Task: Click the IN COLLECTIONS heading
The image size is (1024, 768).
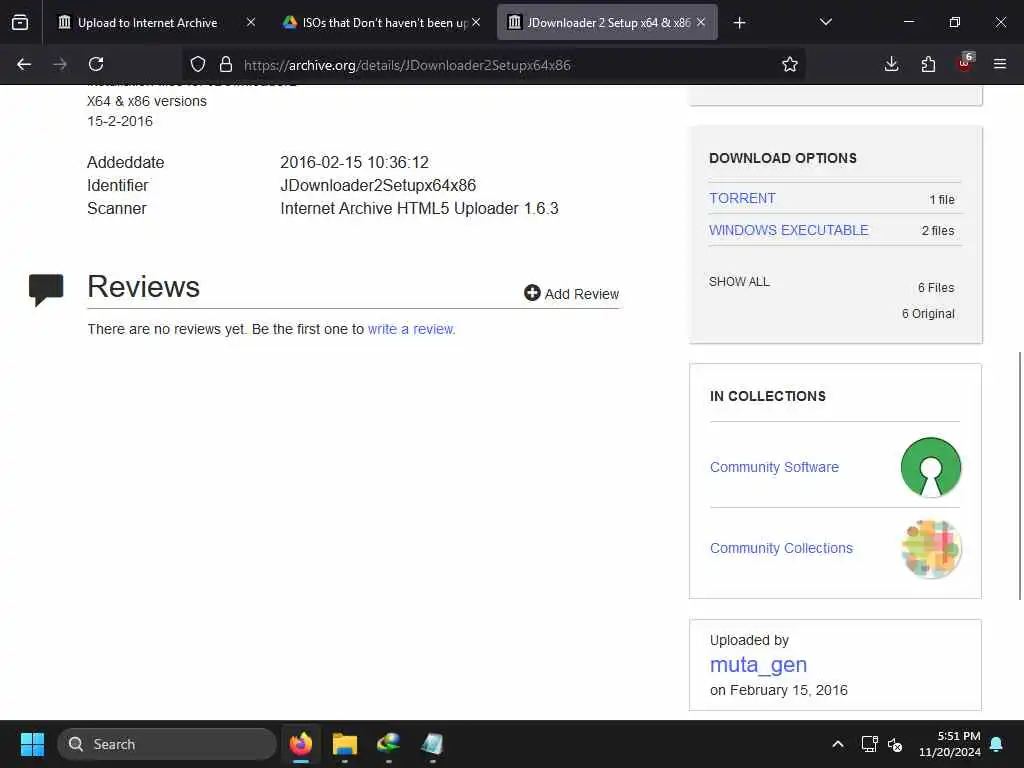Action: (768, 396)
